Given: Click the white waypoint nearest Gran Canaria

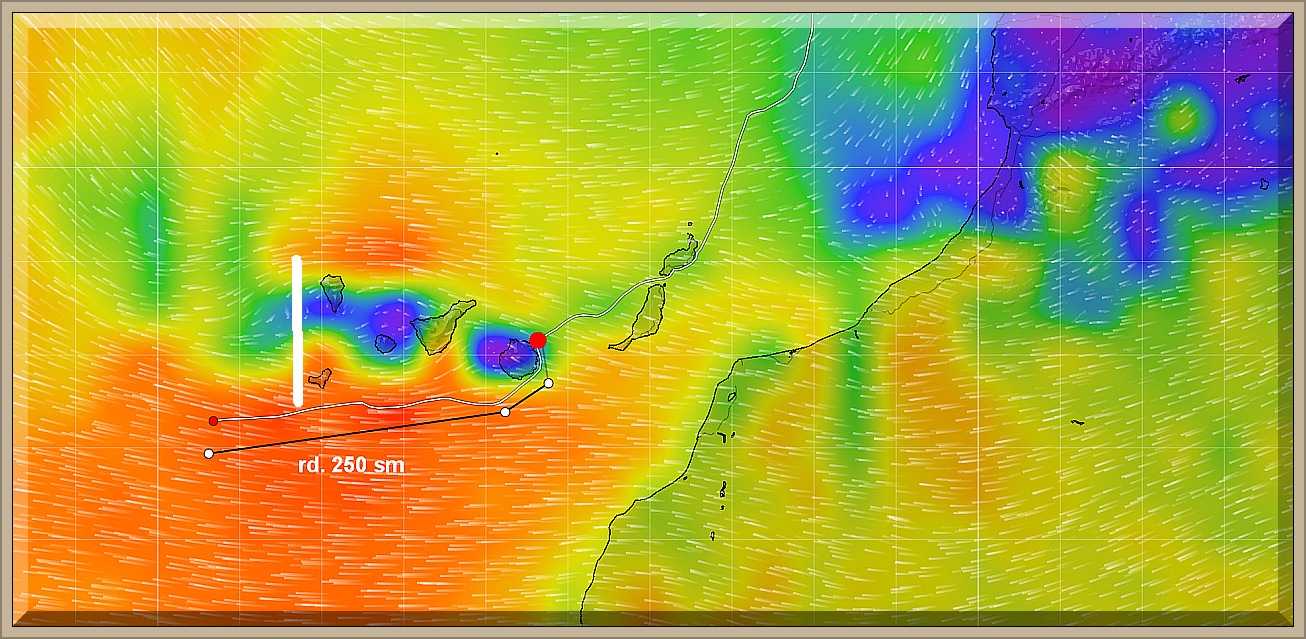Looking at the screenshot, I should tap(548, 383).
